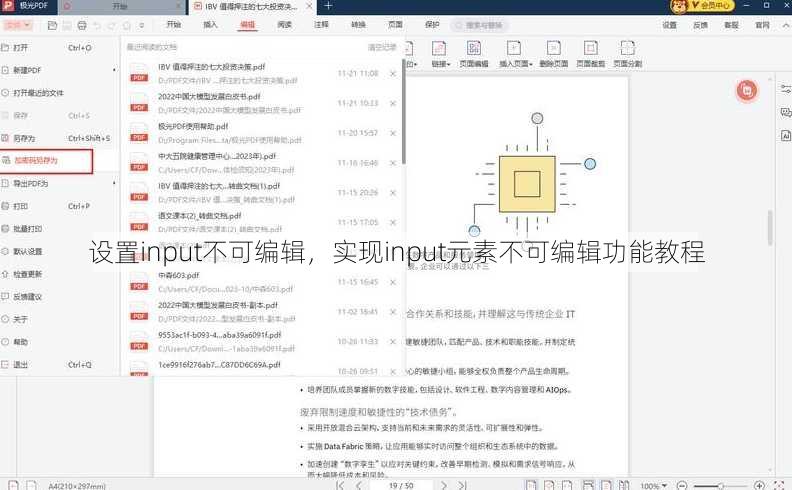The width and height of the screenshot is (792, 490).
Task: Click the search and replace field
Action: pyautogui.click(x=479, y=25)
